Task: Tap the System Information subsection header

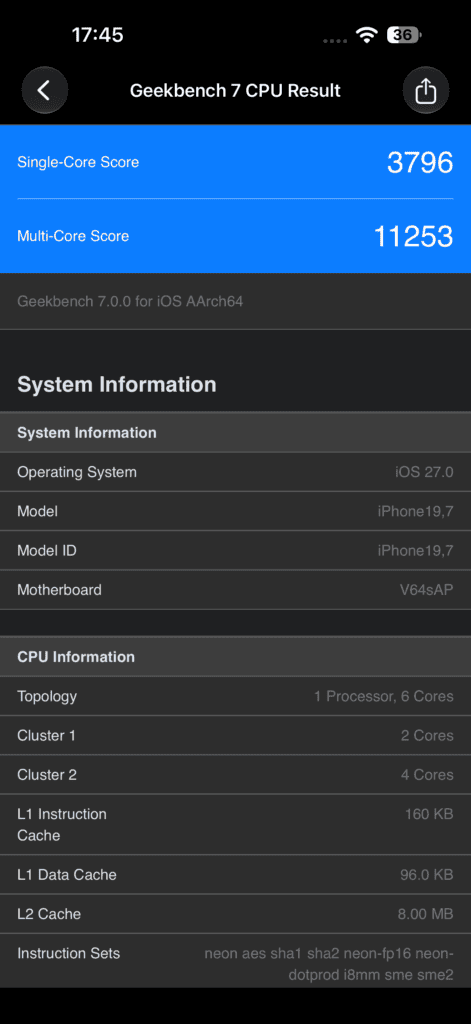Action: (x=235, y=432)
